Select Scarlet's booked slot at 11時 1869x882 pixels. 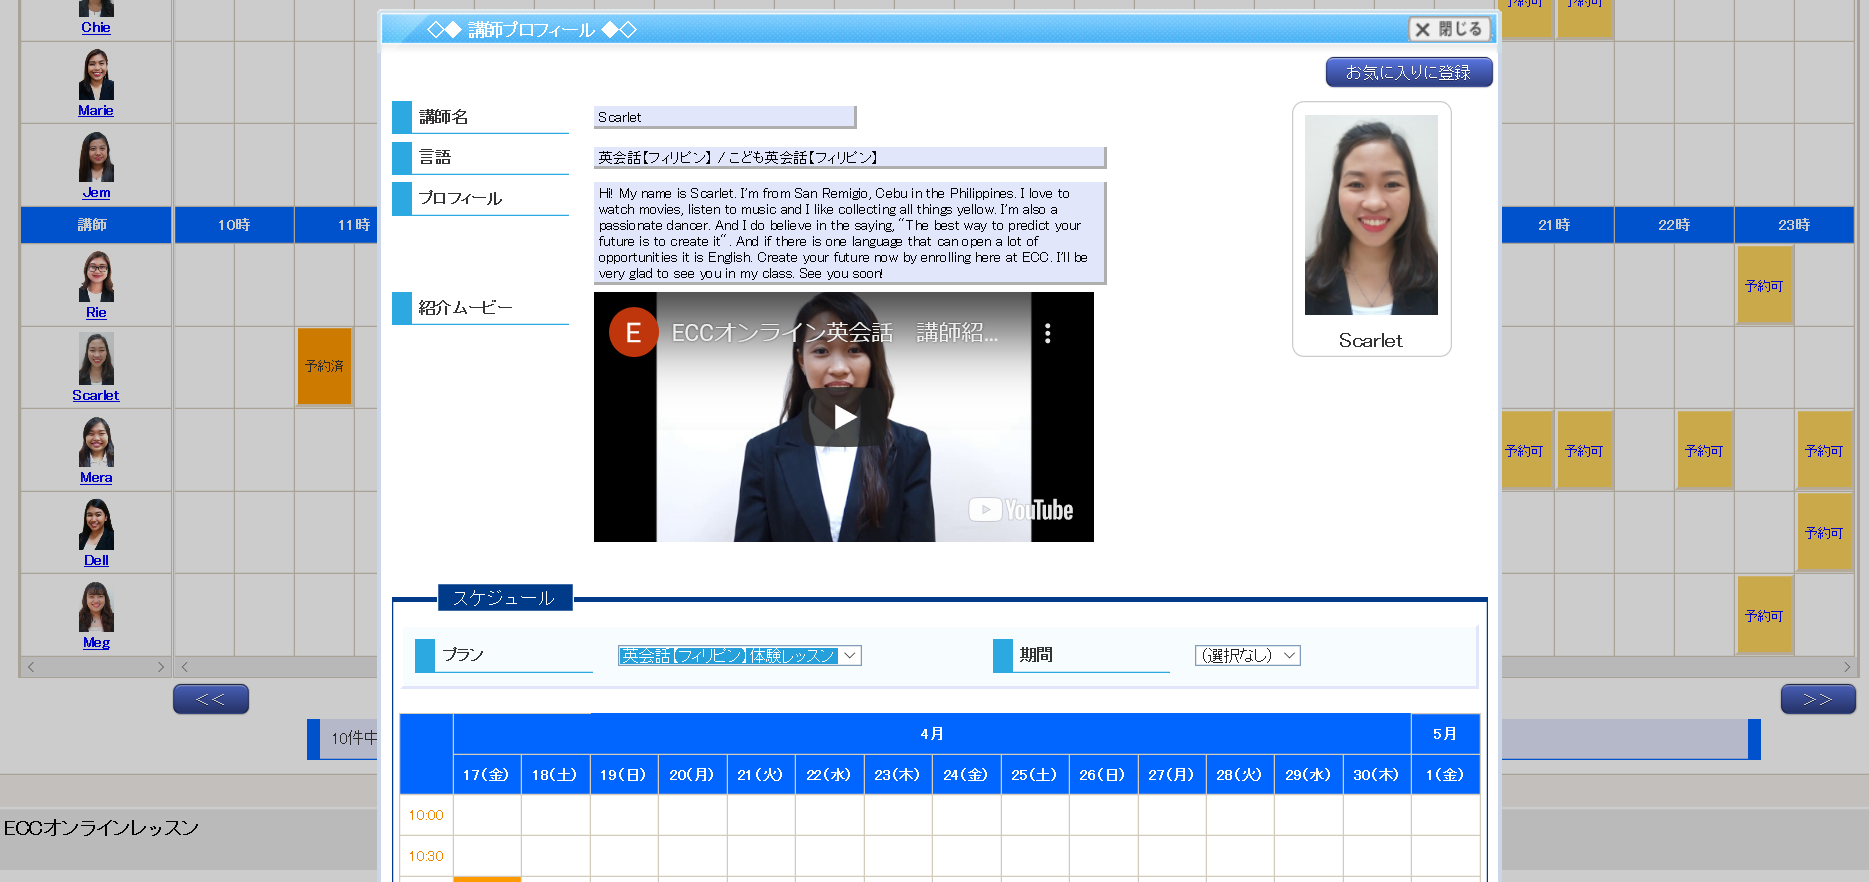(x=324, y=367)
